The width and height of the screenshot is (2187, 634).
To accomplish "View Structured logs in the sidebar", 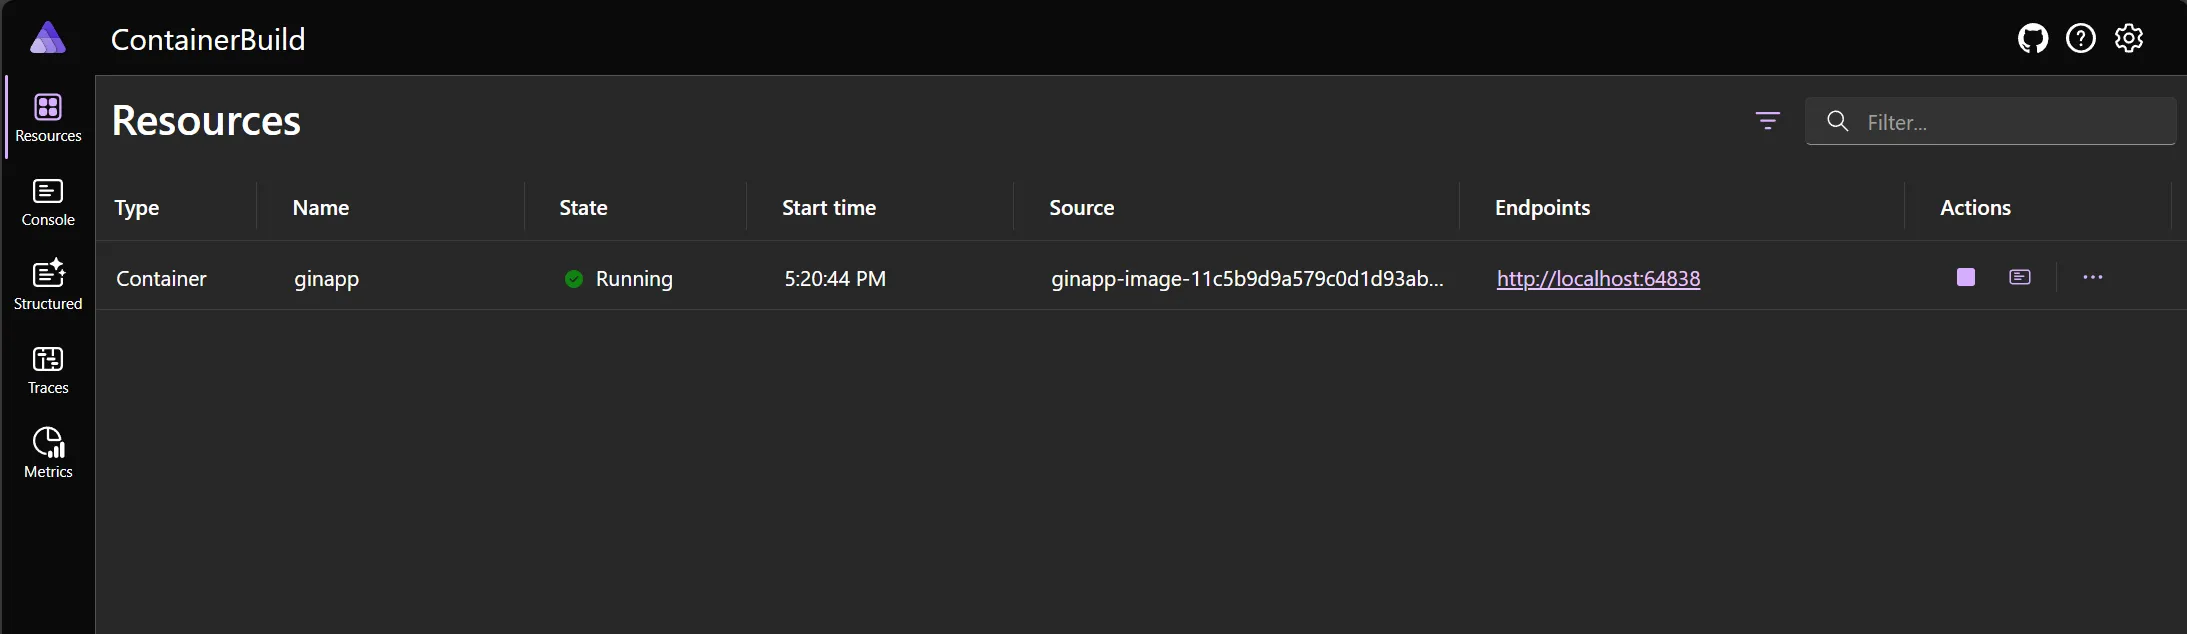I will 47,283.
